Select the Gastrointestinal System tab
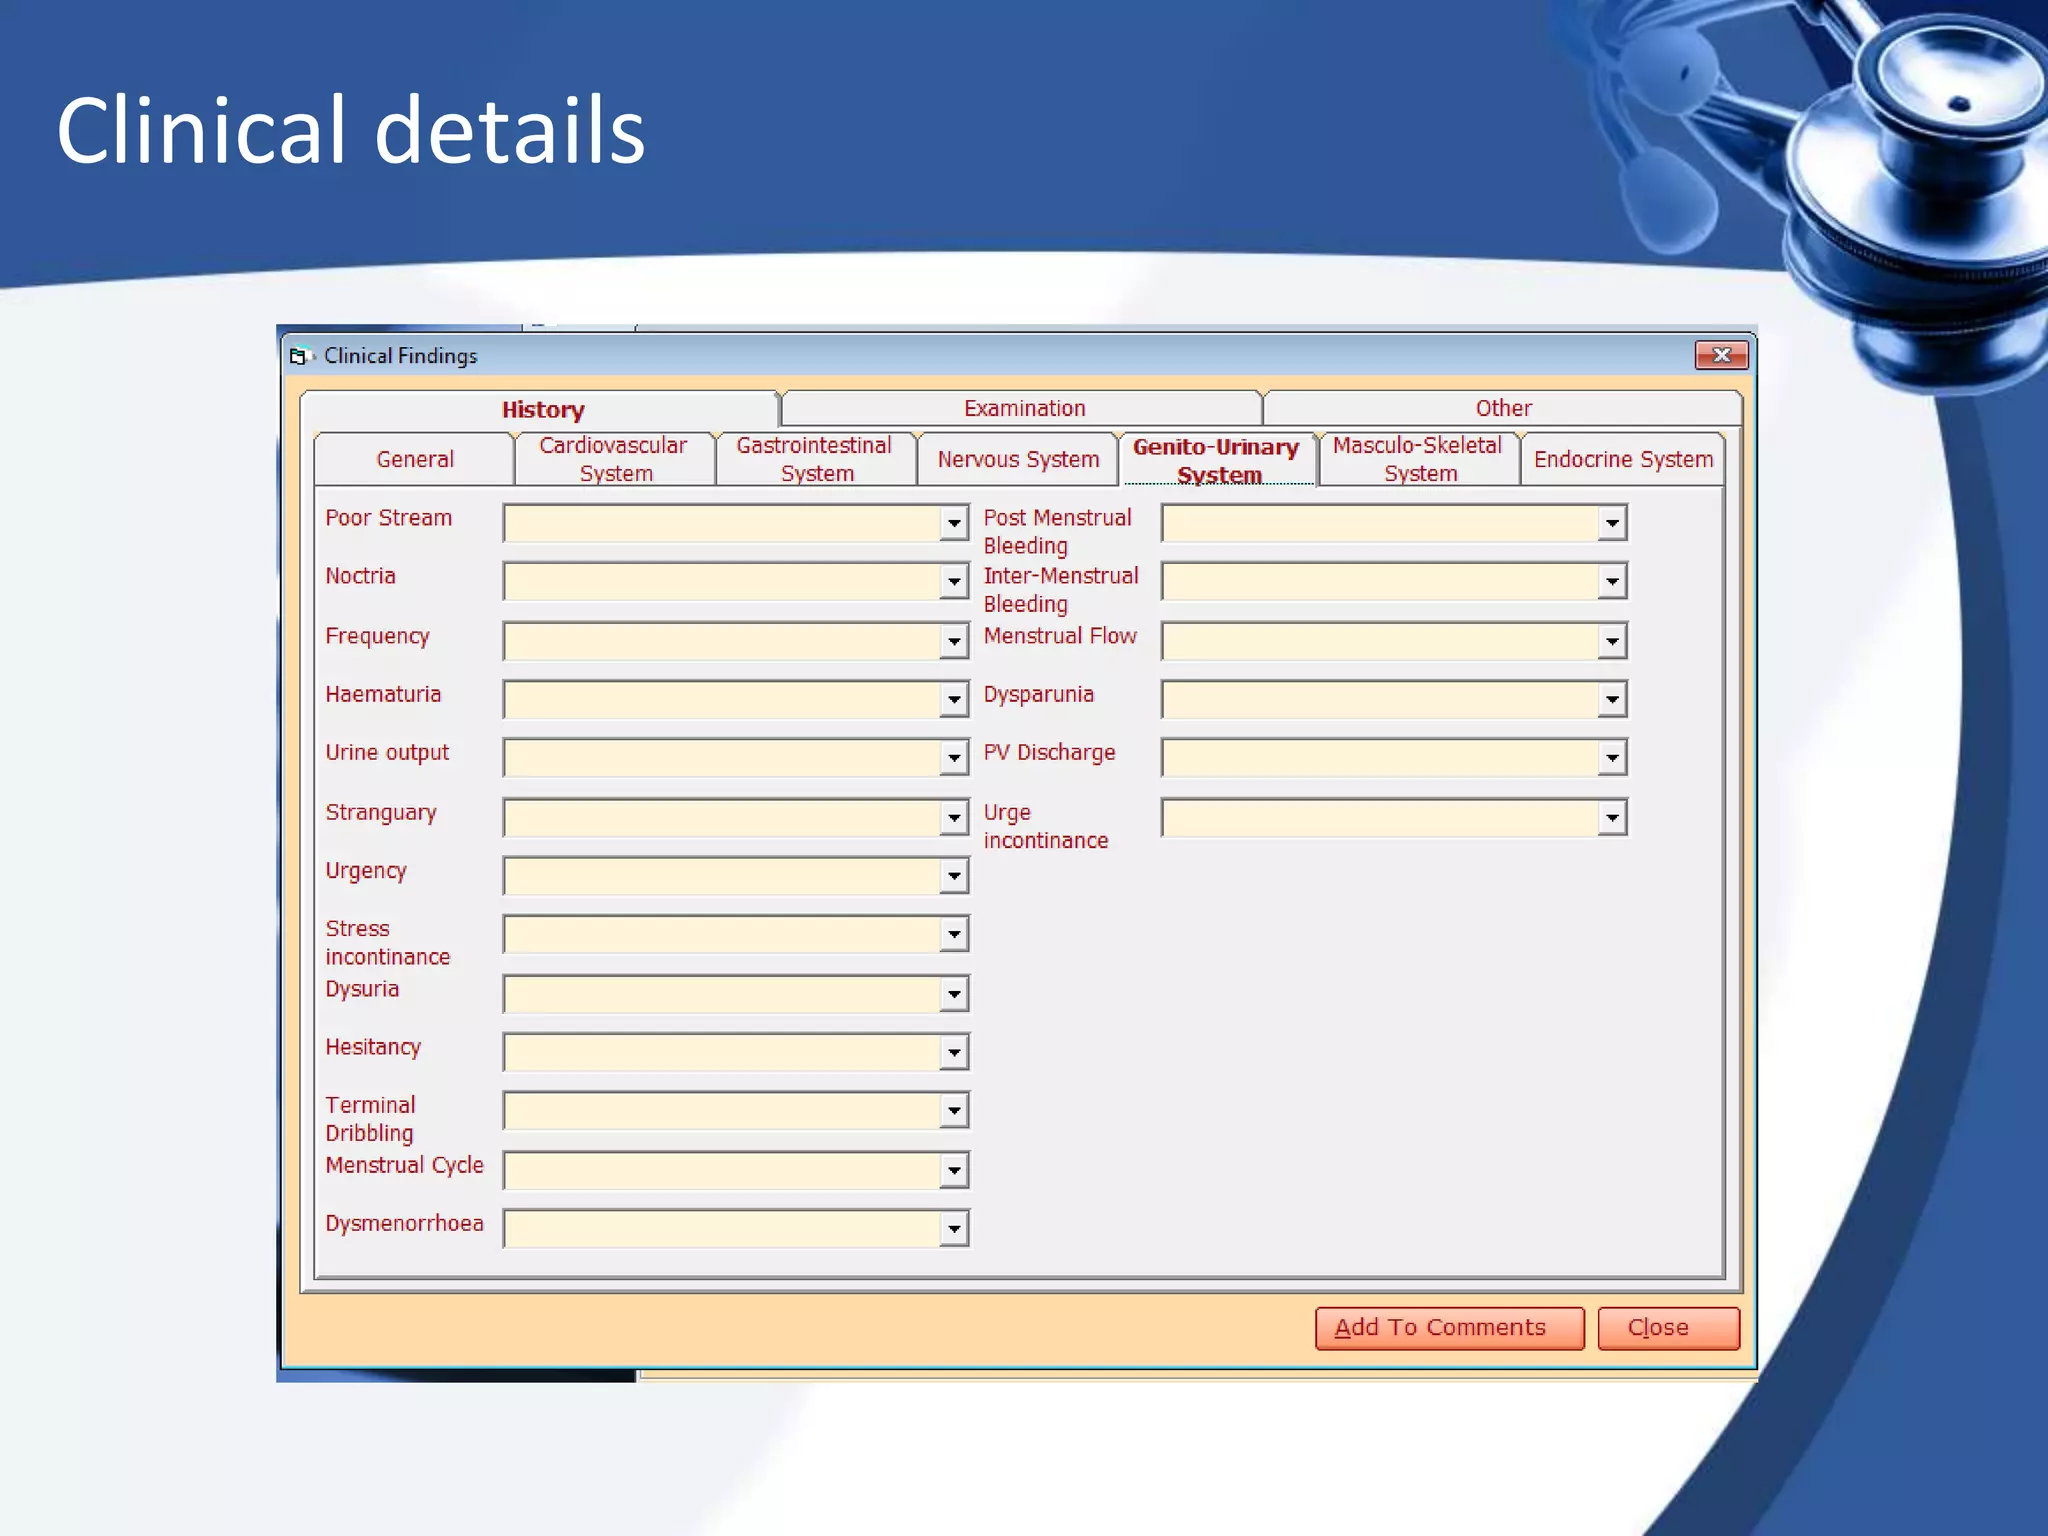This screenshot has height=1536, width=2048. [815, 459]
